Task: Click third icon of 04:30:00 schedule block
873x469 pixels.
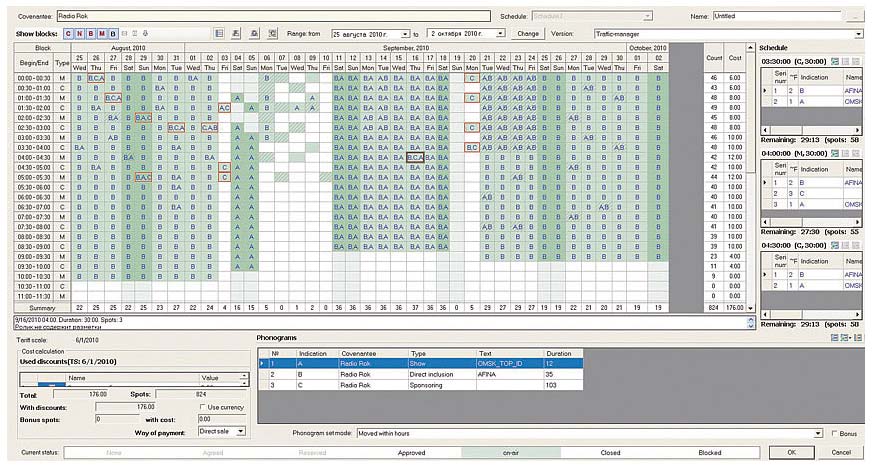Action: coord(856,245)
